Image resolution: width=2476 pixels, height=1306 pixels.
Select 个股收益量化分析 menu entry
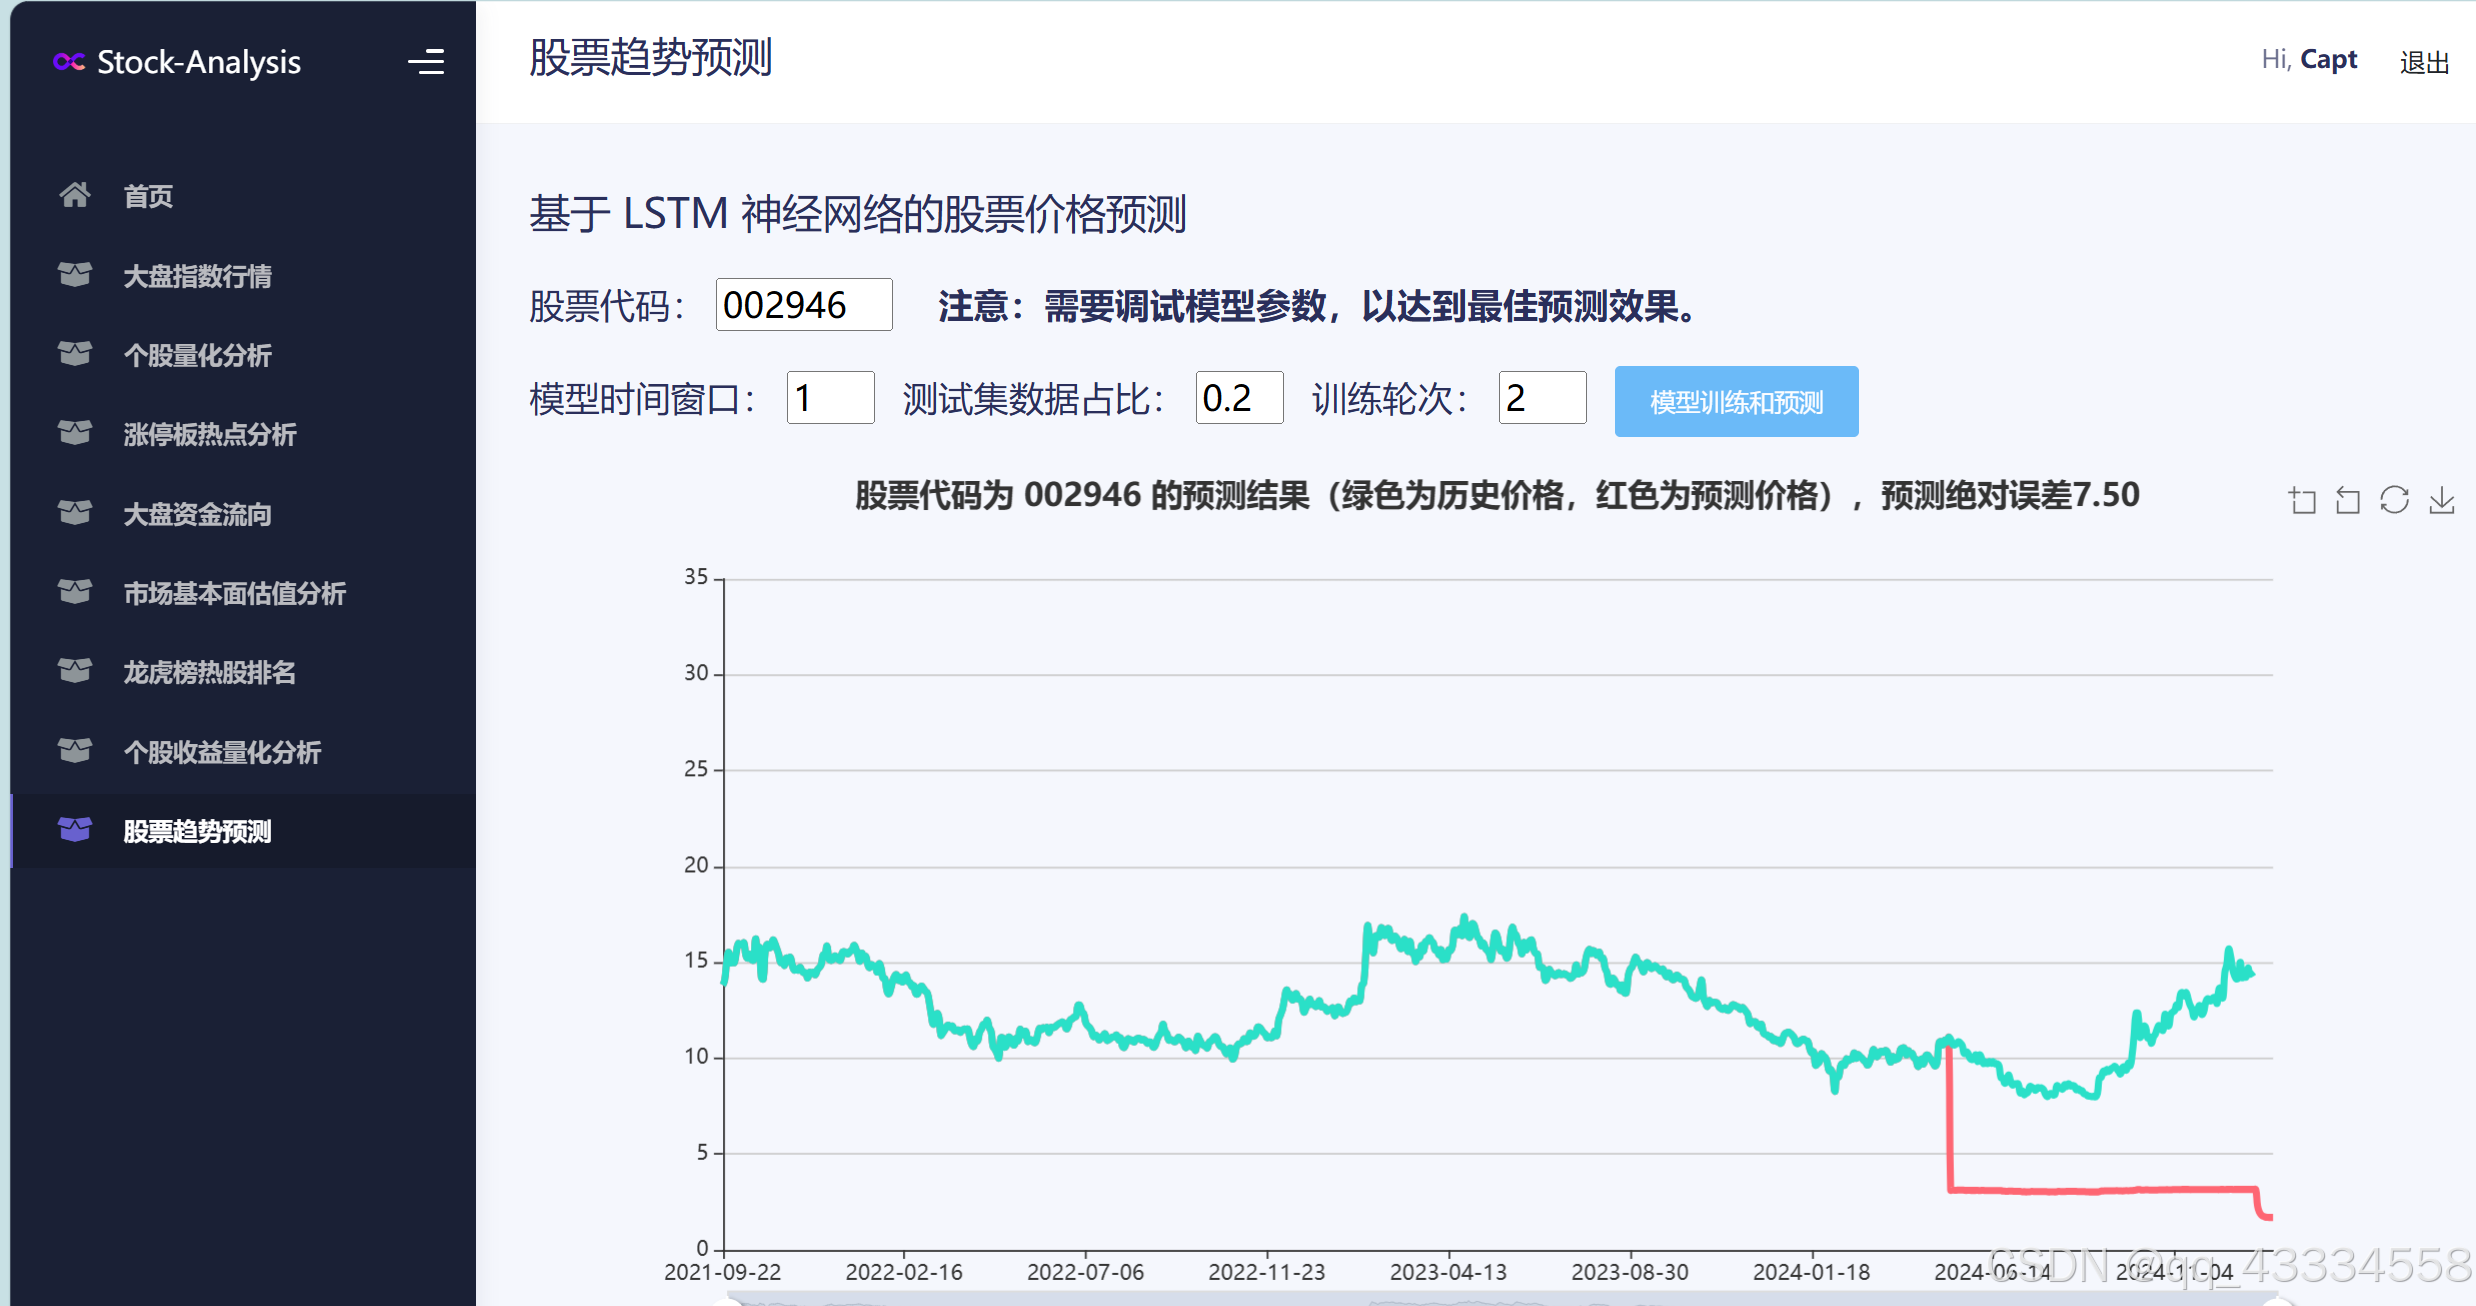pos(222,752)
